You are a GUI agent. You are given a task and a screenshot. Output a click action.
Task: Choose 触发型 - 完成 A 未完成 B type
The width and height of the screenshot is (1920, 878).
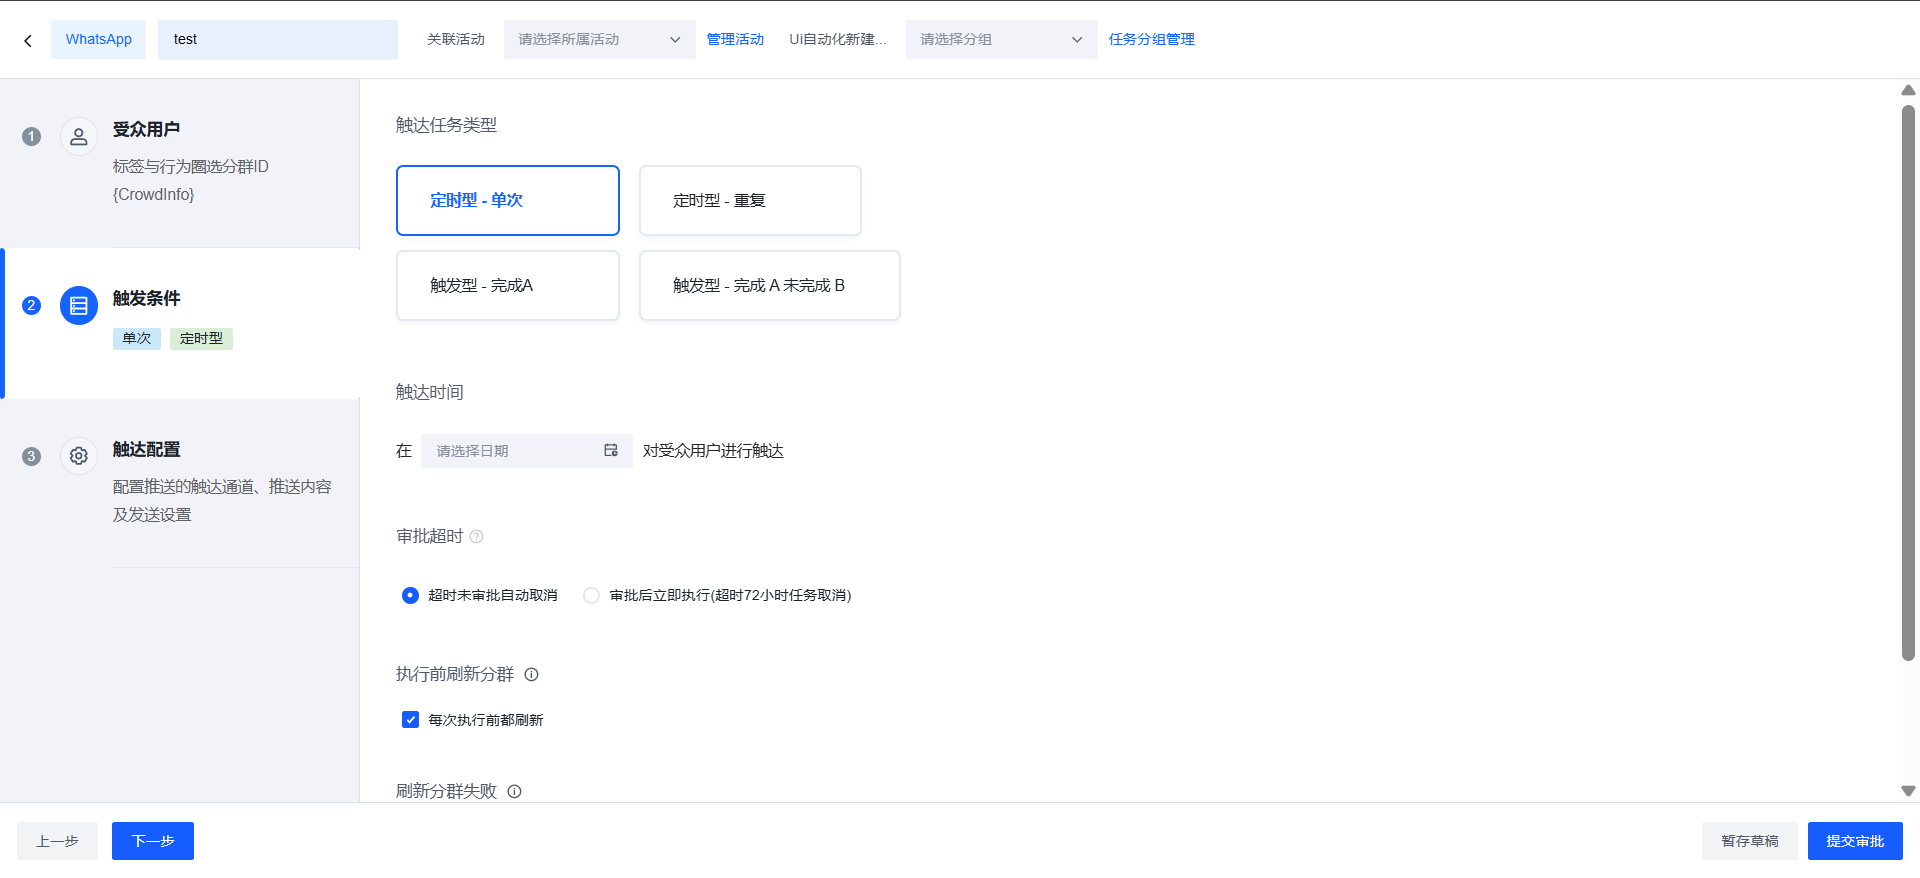[769, 286]
